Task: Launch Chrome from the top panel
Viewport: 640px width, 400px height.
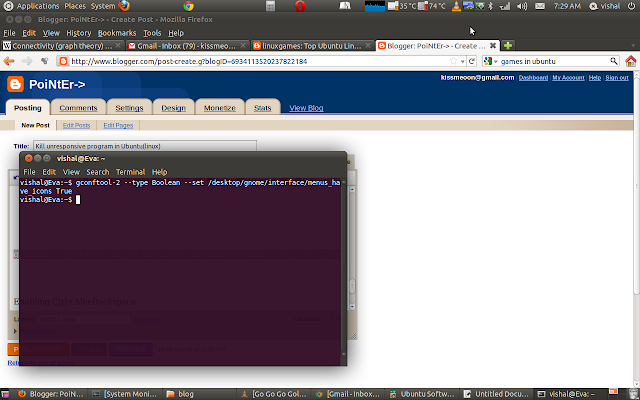Action: (x=188, y=6)
